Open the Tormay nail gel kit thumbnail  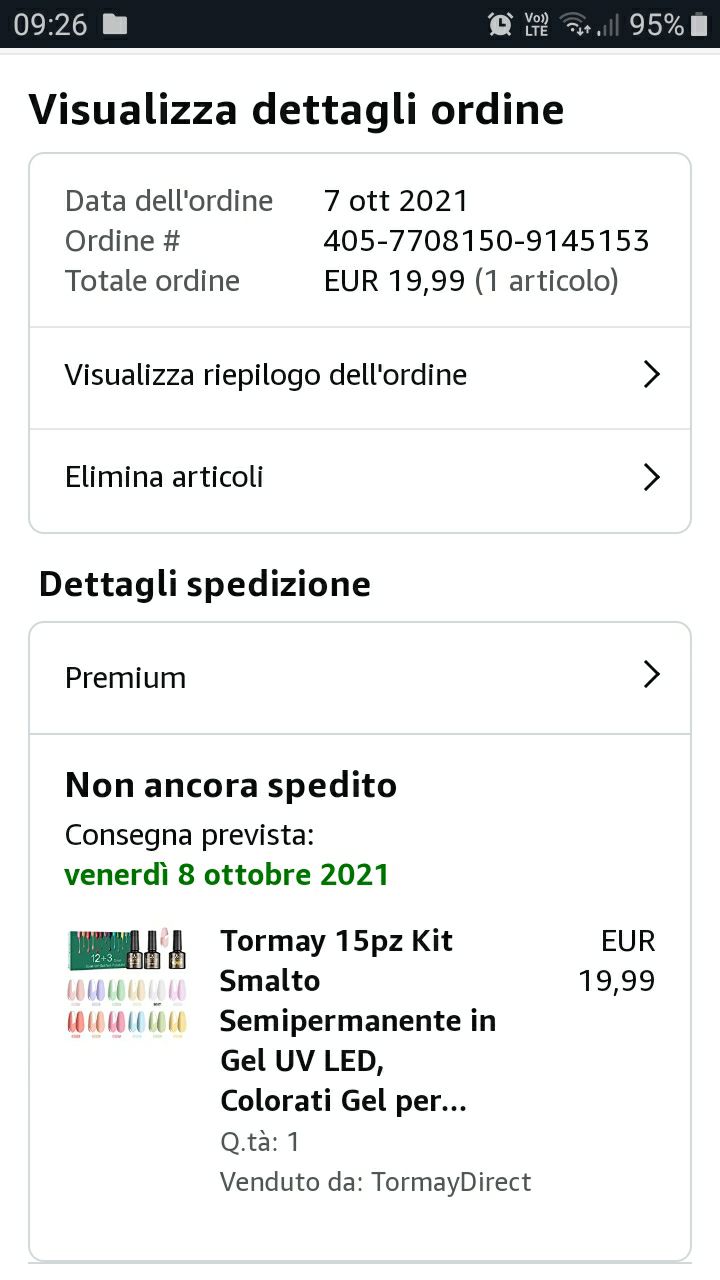click(x=128, y=984)
